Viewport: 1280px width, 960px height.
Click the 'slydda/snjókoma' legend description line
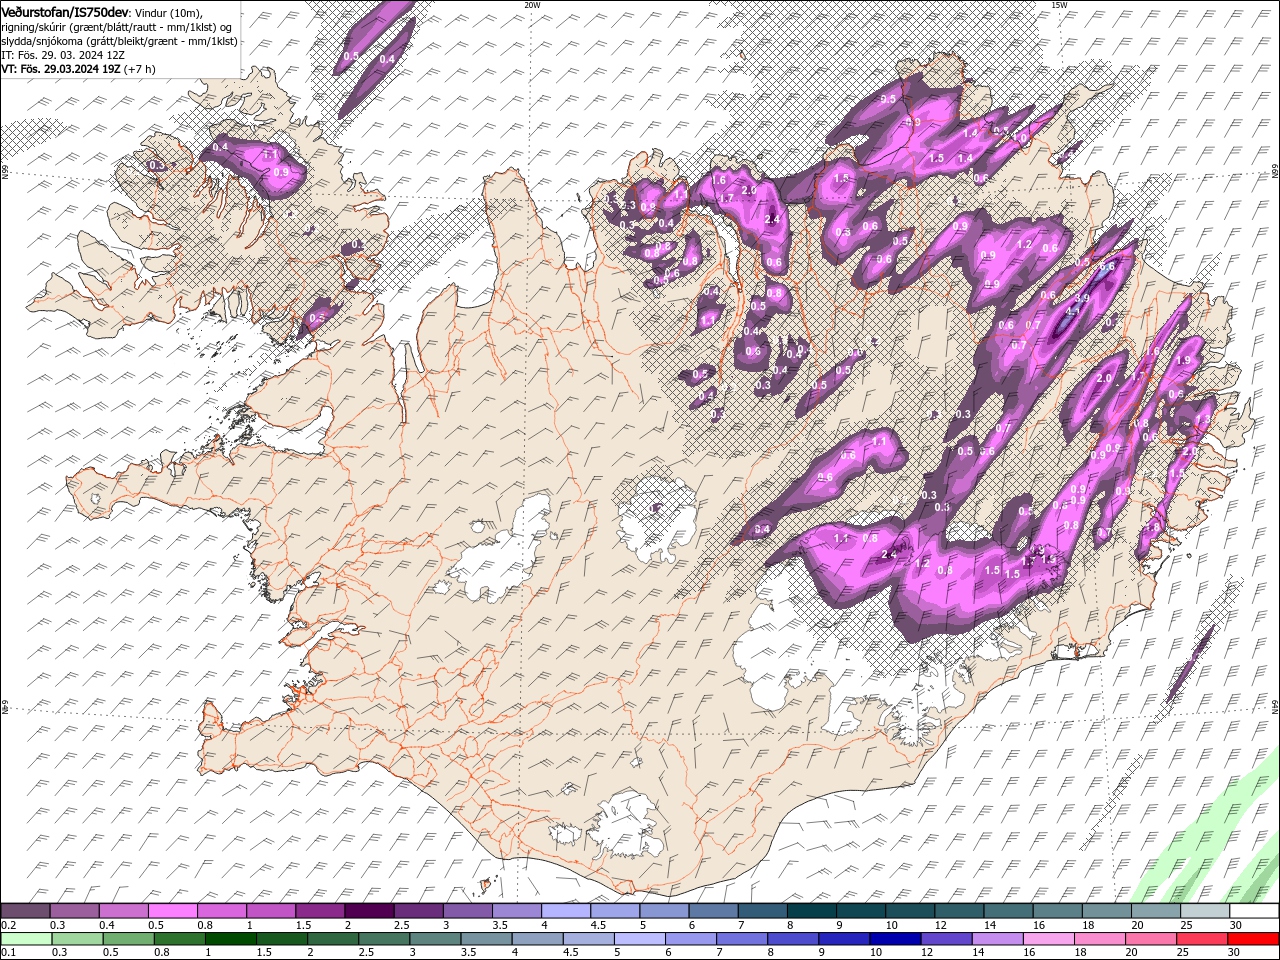(119, 41)
